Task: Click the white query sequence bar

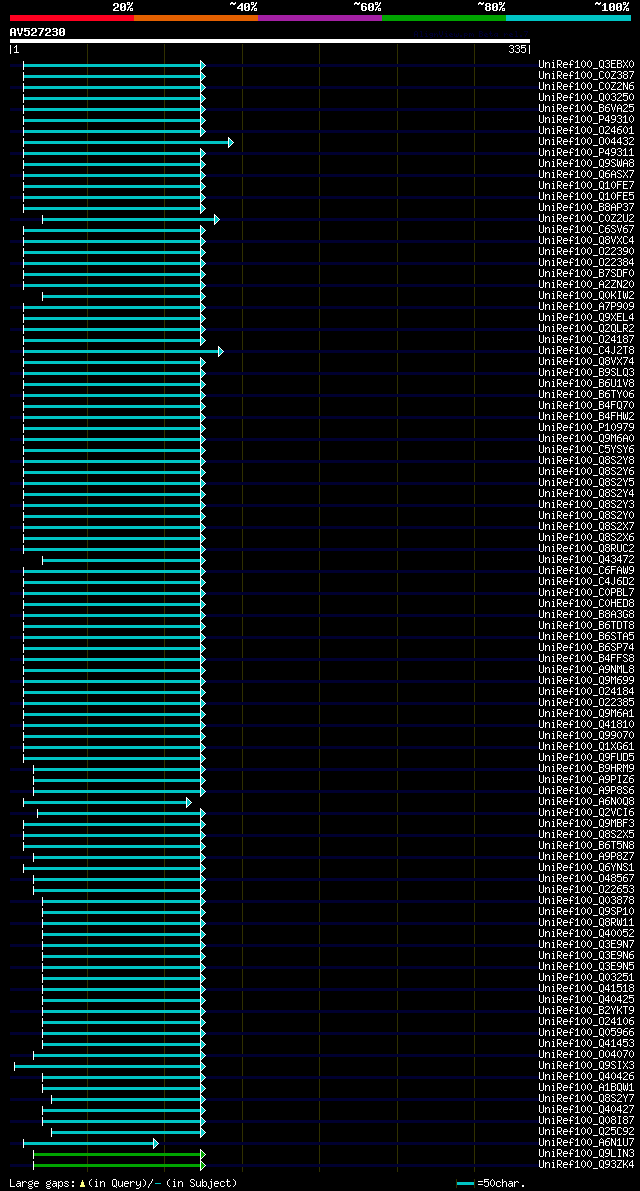Action: [x=270, y=41]
